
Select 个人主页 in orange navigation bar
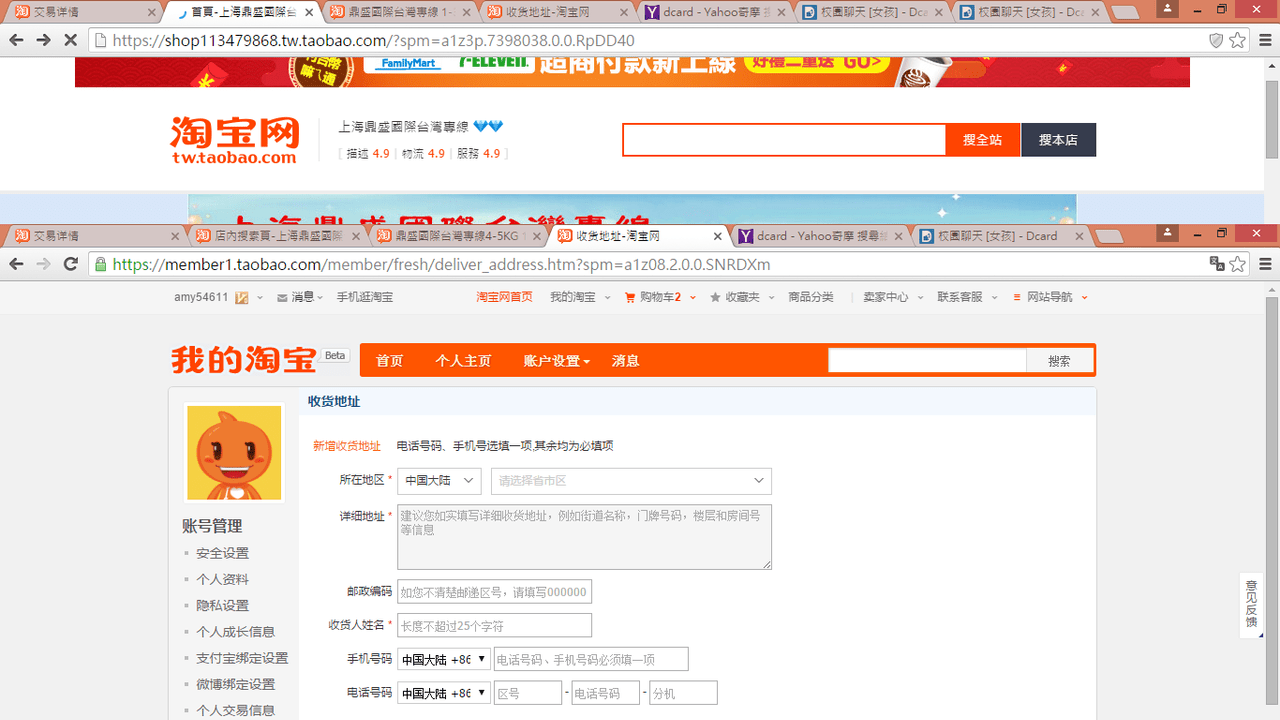point(463,361)
